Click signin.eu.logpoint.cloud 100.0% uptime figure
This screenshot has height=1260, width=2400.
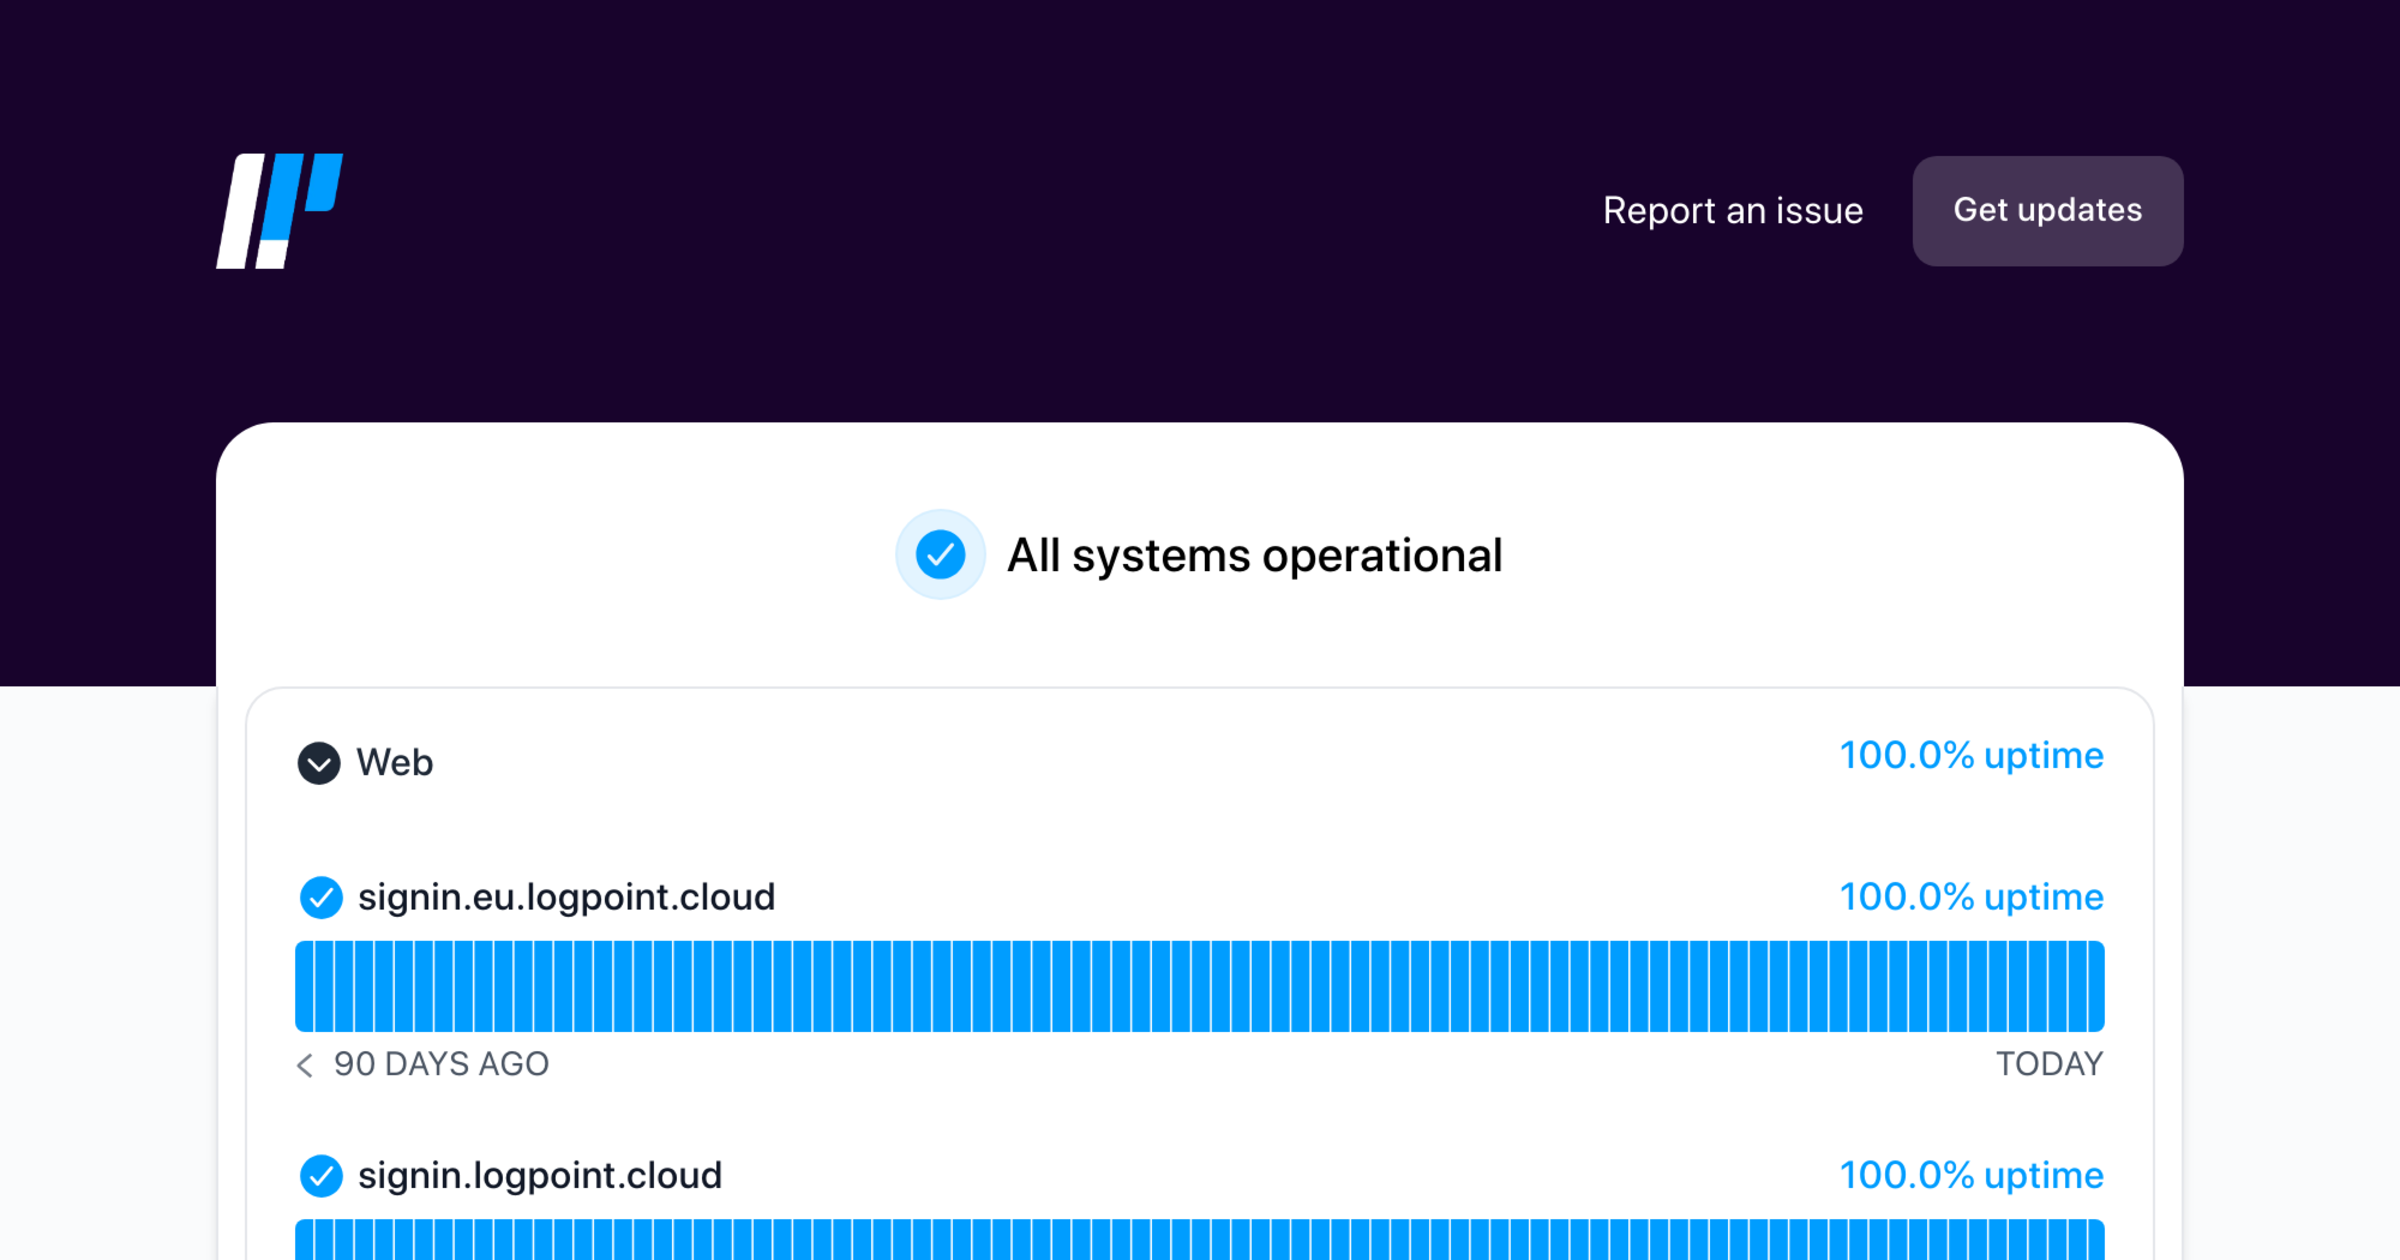(1970, 897)
